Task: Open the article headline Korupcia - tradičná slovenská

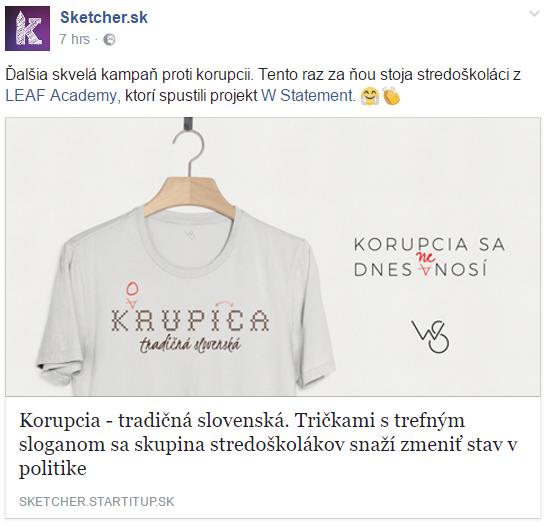Action: click(268, 444)
